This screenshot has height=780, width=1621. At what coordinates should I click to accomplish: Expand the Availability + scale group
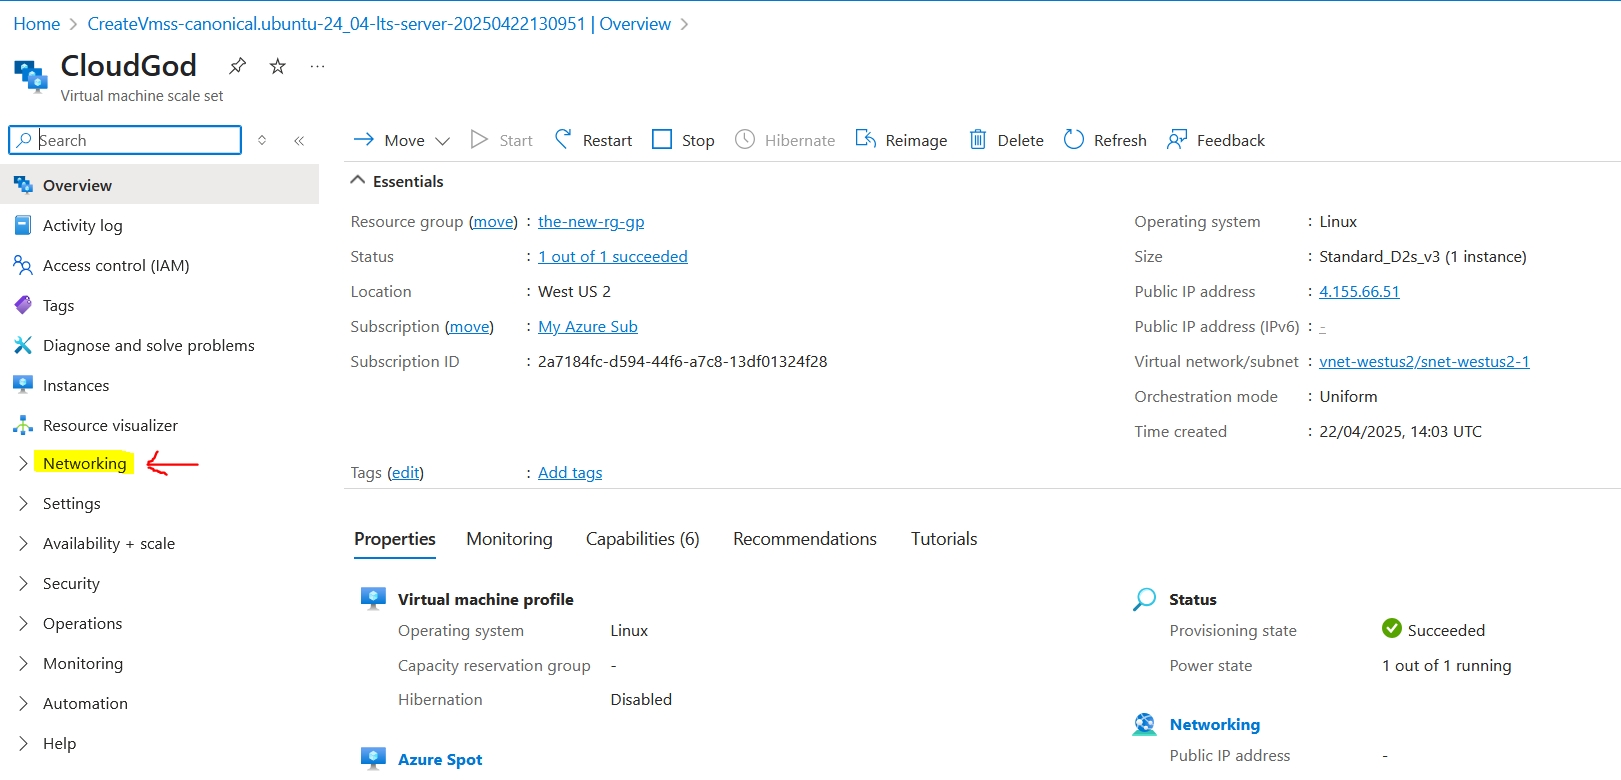pyautogui.click(x=23, y=543)
